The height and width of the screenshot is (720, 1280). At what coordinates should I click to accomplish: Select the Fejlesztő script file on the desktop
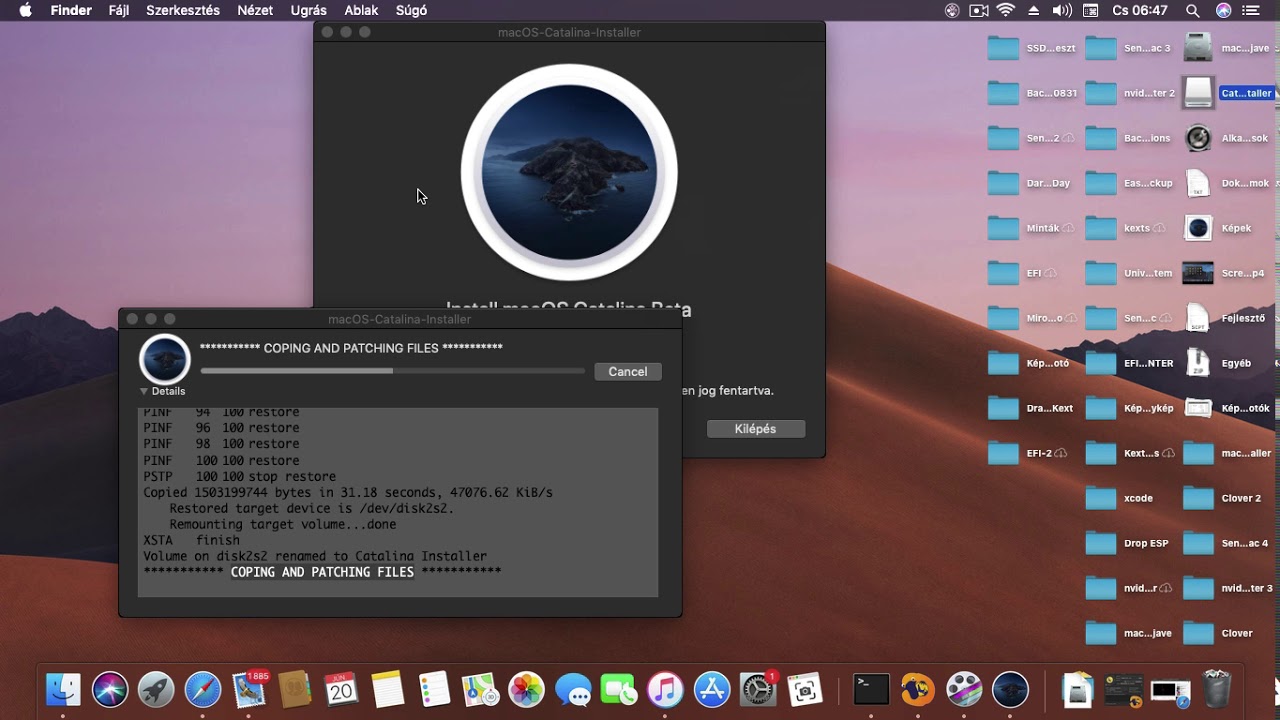pyautogui.click(x=1198, y=318)
